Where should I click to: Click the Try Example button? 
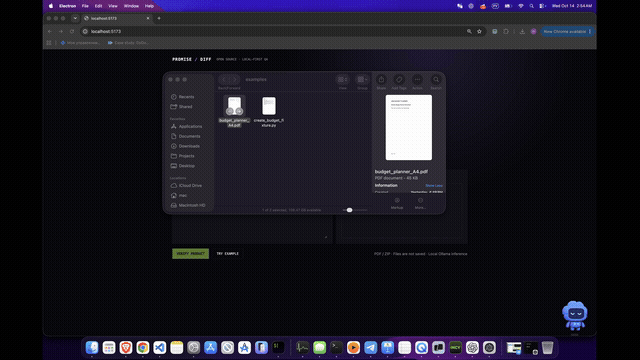(x=227, y=253)
